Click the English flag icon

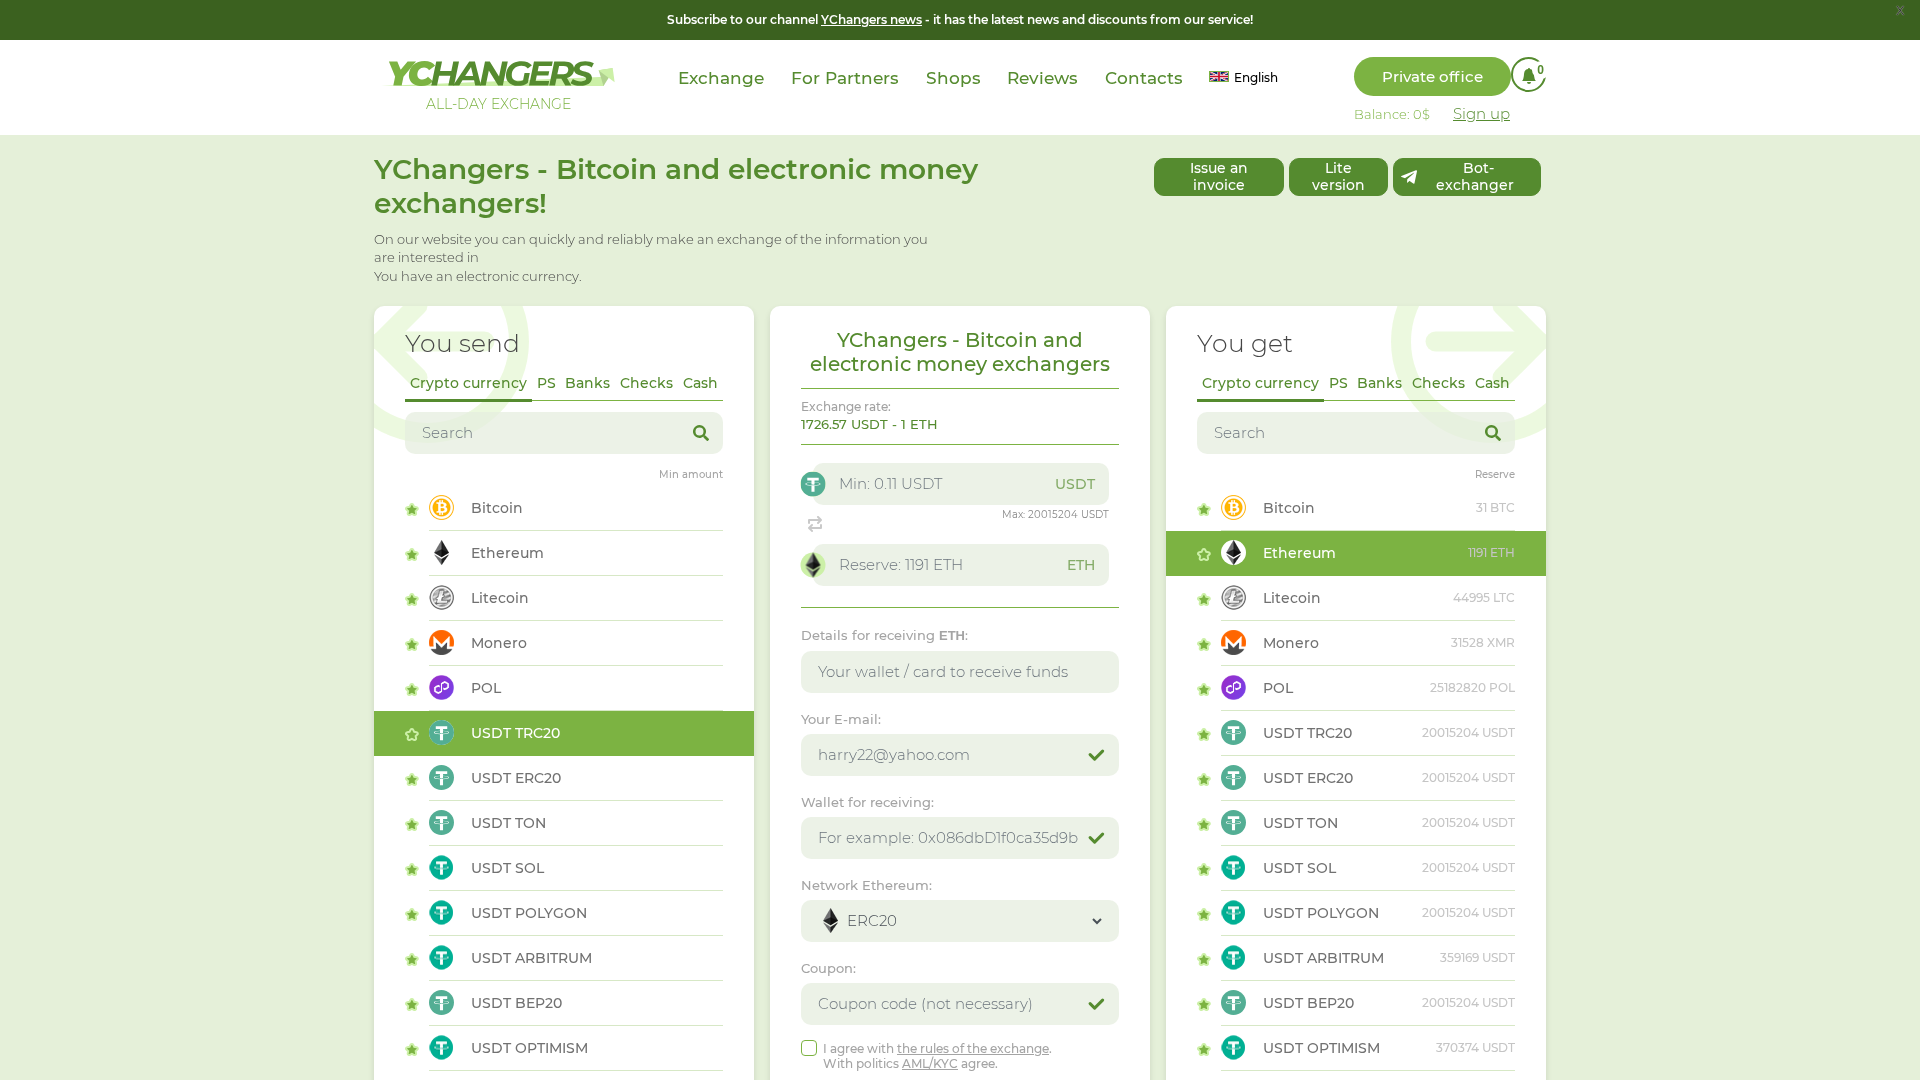coord(1218,77)
